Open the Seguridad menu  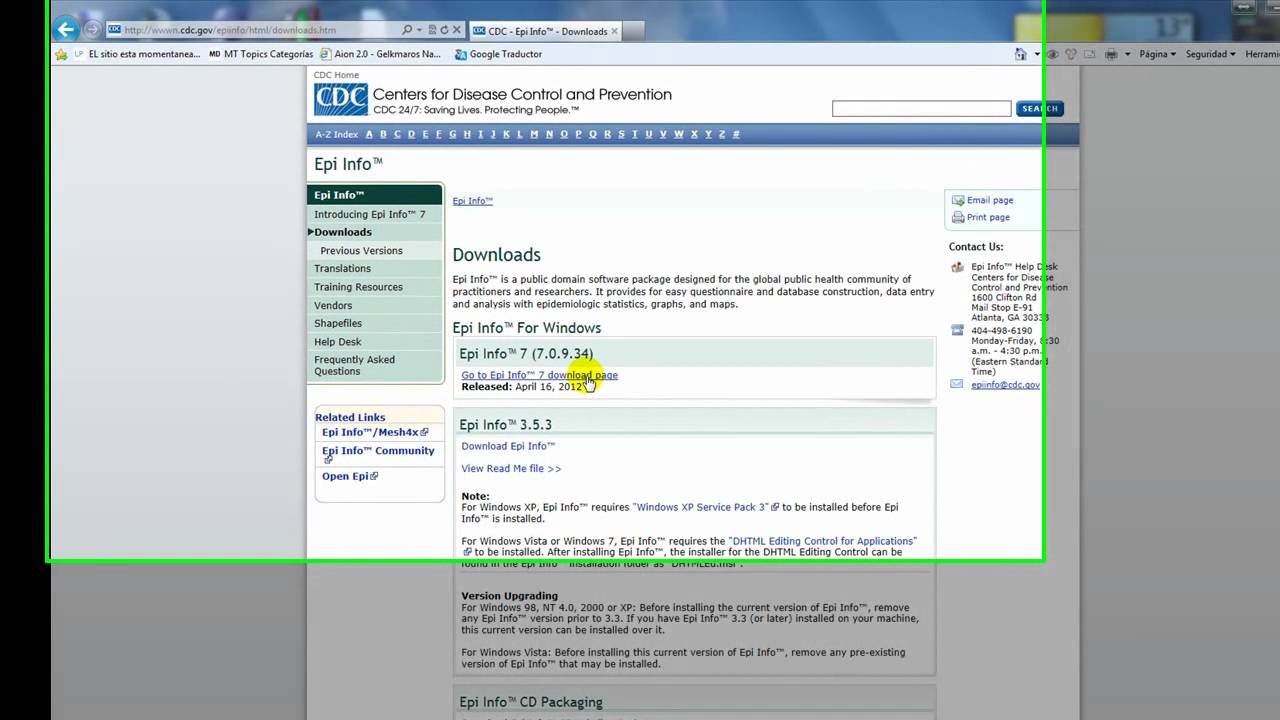[1210, 54]
